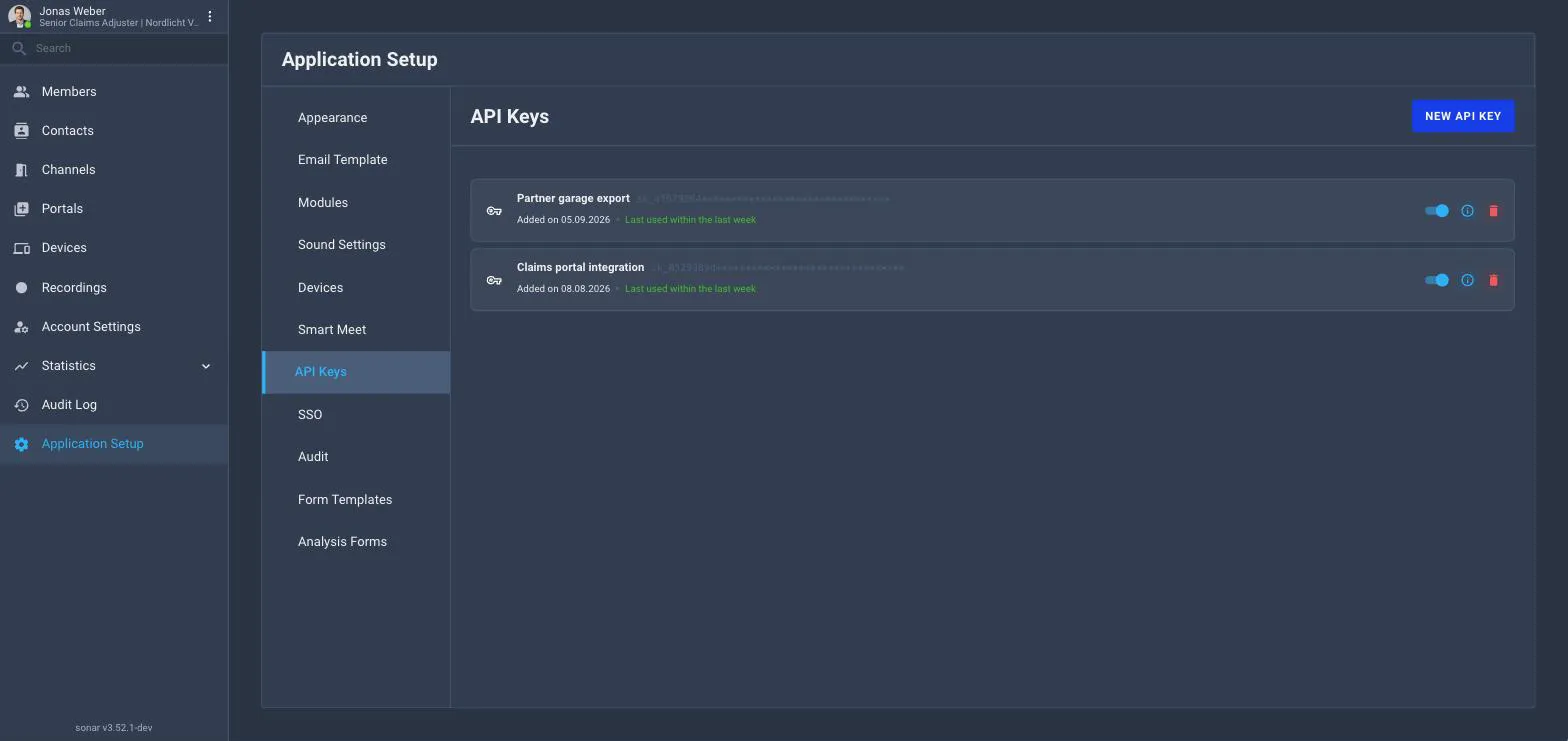Open the Form Templates tab
Viewport: 1568px width, 741px height.
356,500
